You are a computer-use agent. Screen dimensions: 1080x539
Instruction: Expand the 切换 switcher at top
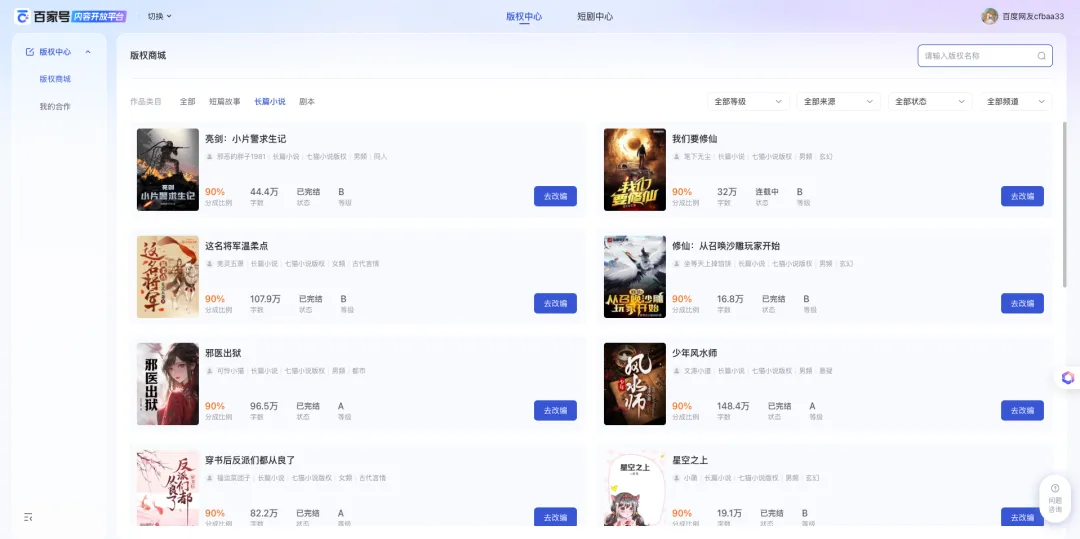[159, 16]
